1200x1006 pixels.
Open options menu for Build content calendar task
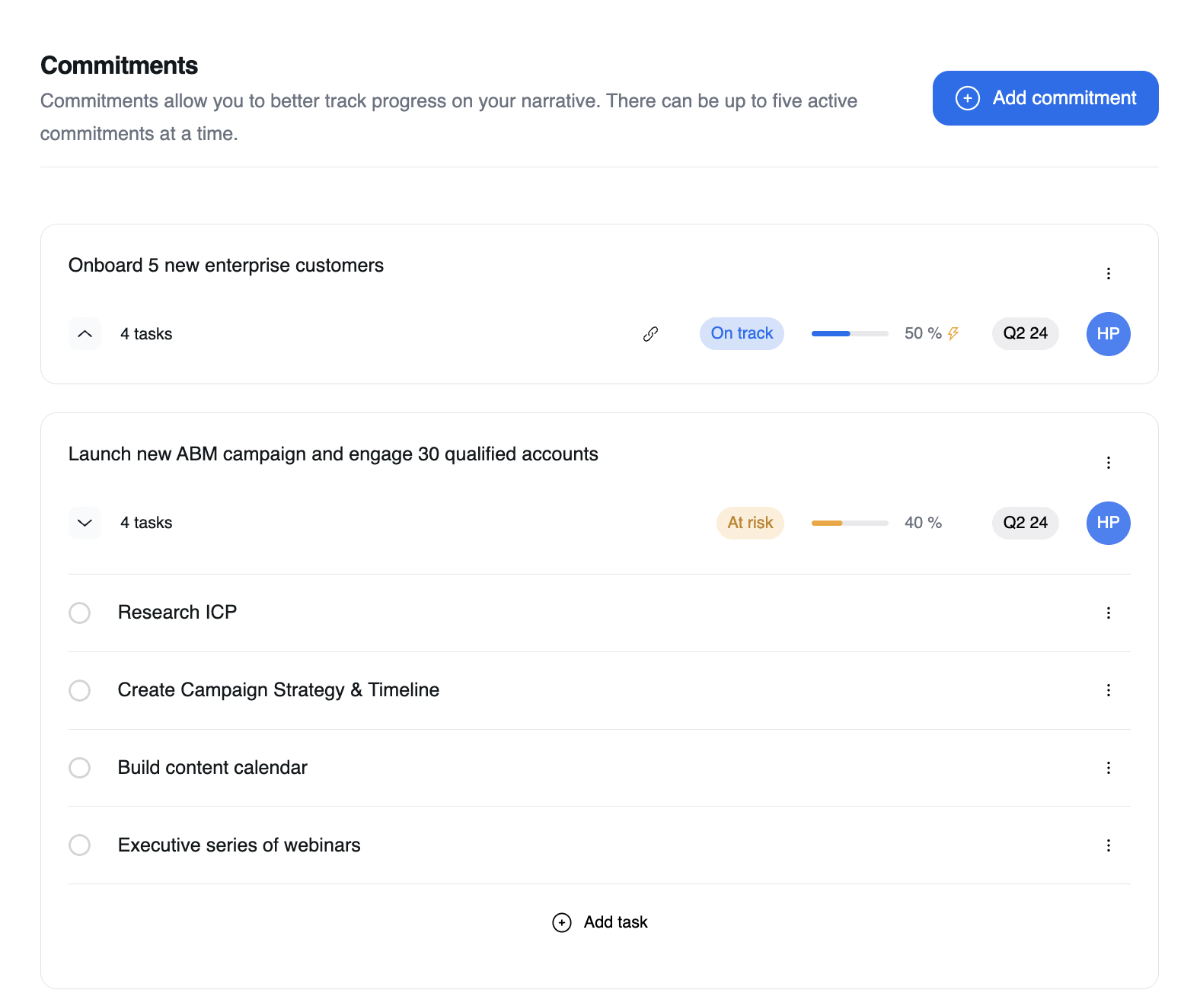pyautogui.click(x=1108, y=768)
